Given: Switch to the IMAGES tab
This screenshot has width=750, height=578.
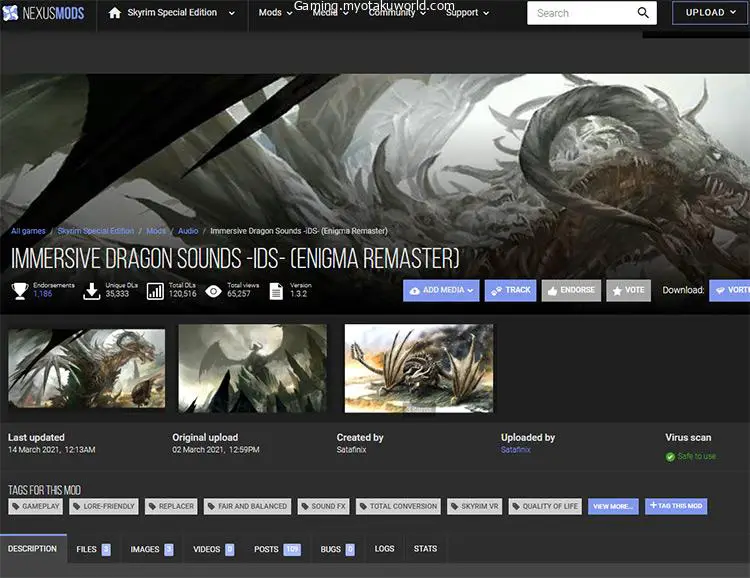Looking at the screenshot, I should pyautogui.click(x=152, y=549).
